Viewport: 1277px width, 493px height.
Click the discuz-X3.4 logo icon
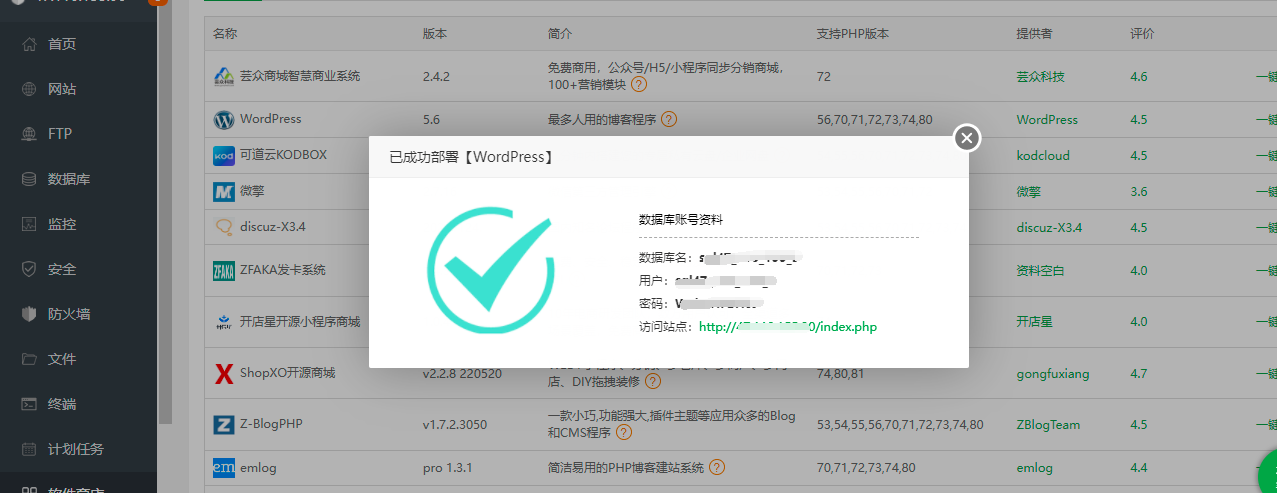pos(224,226)
